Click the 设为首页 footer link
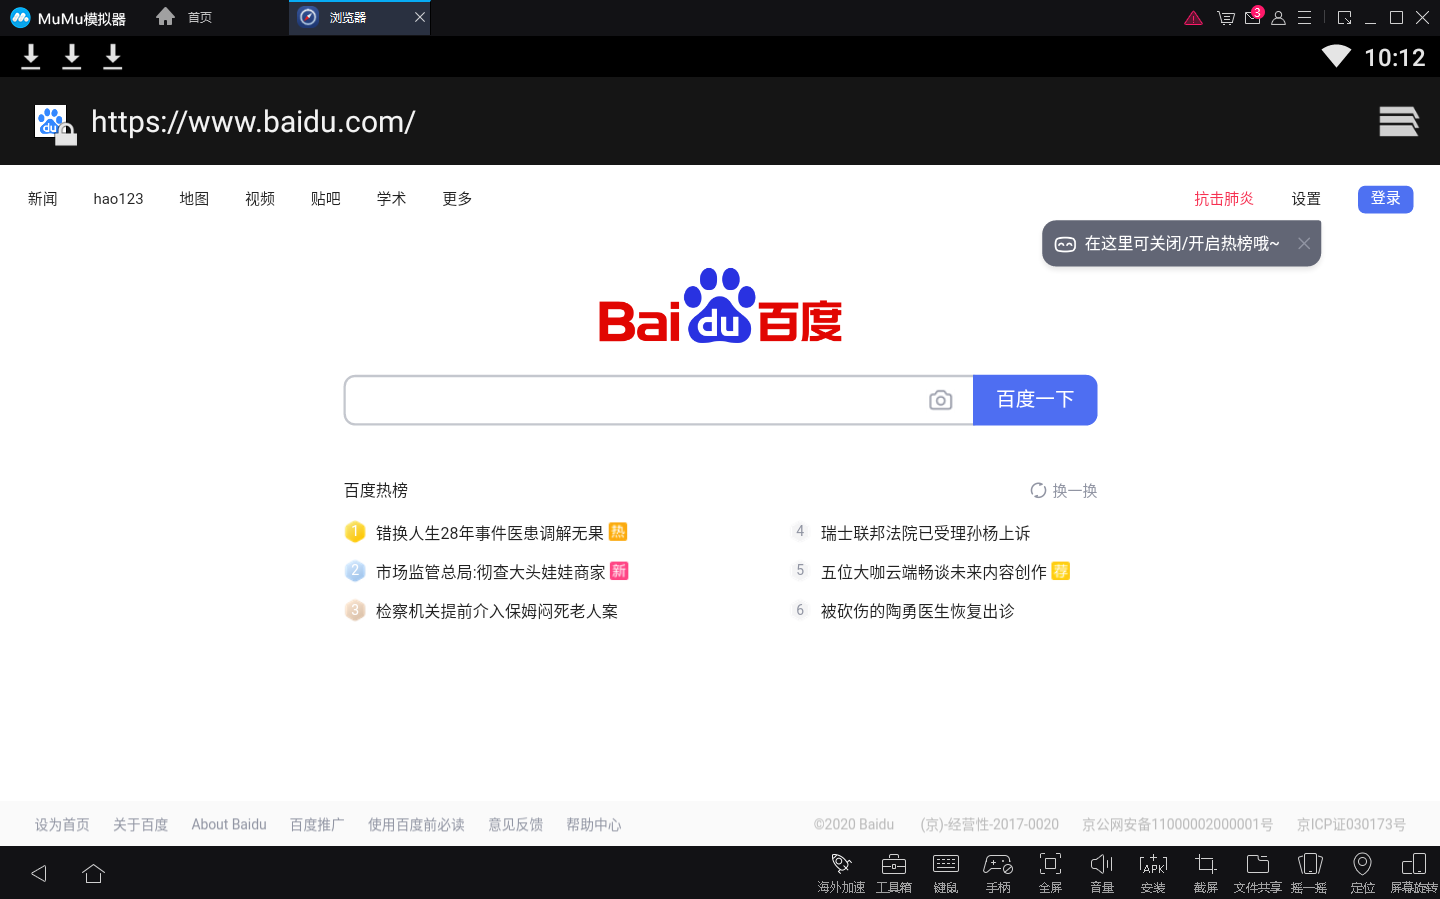 (62, 825)
